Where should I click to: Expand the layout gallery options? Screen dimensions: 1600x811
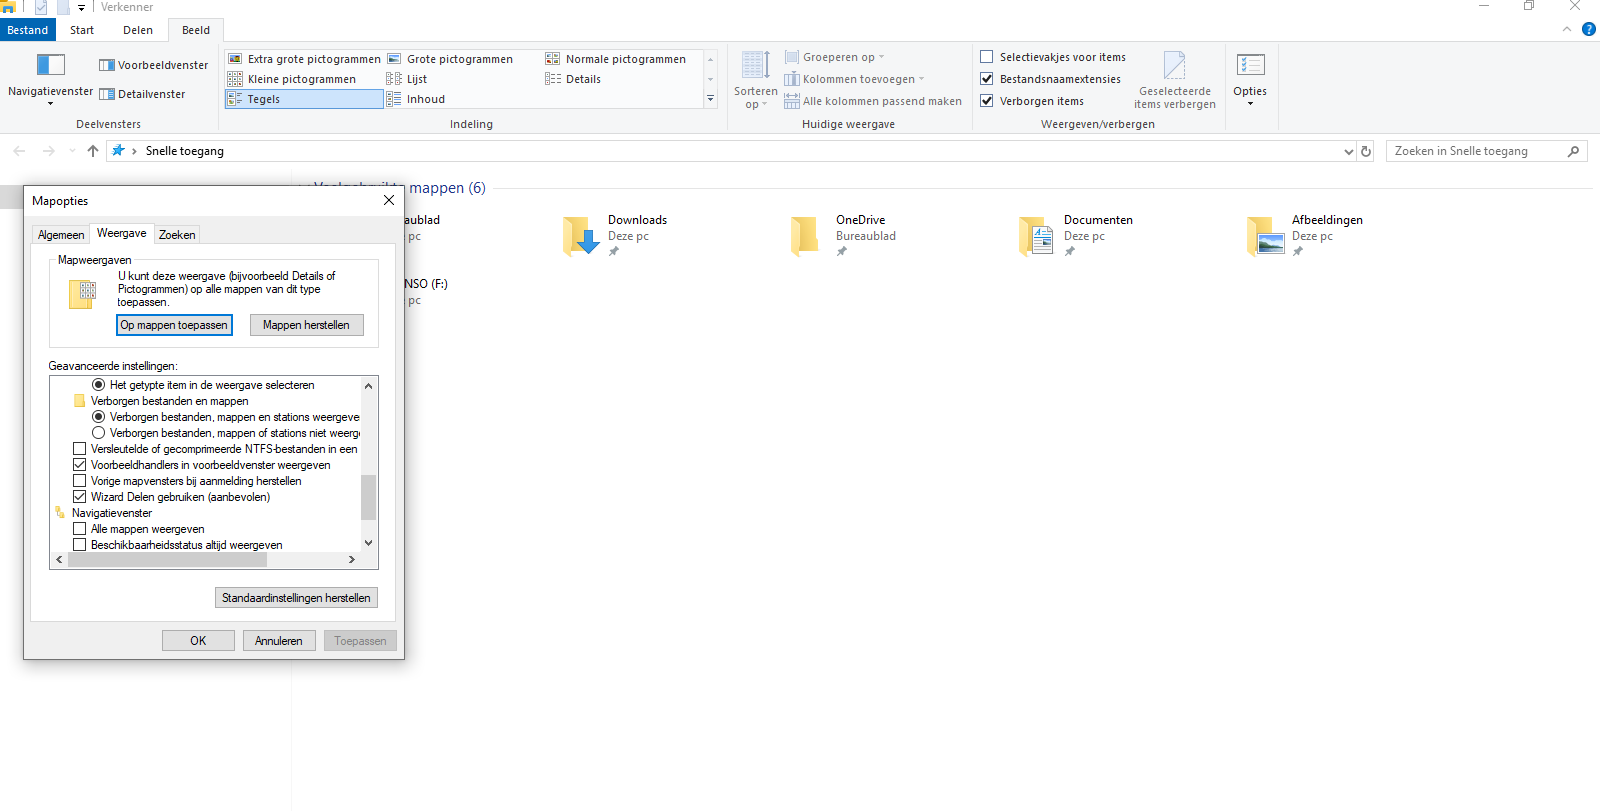tap(711, 99)
